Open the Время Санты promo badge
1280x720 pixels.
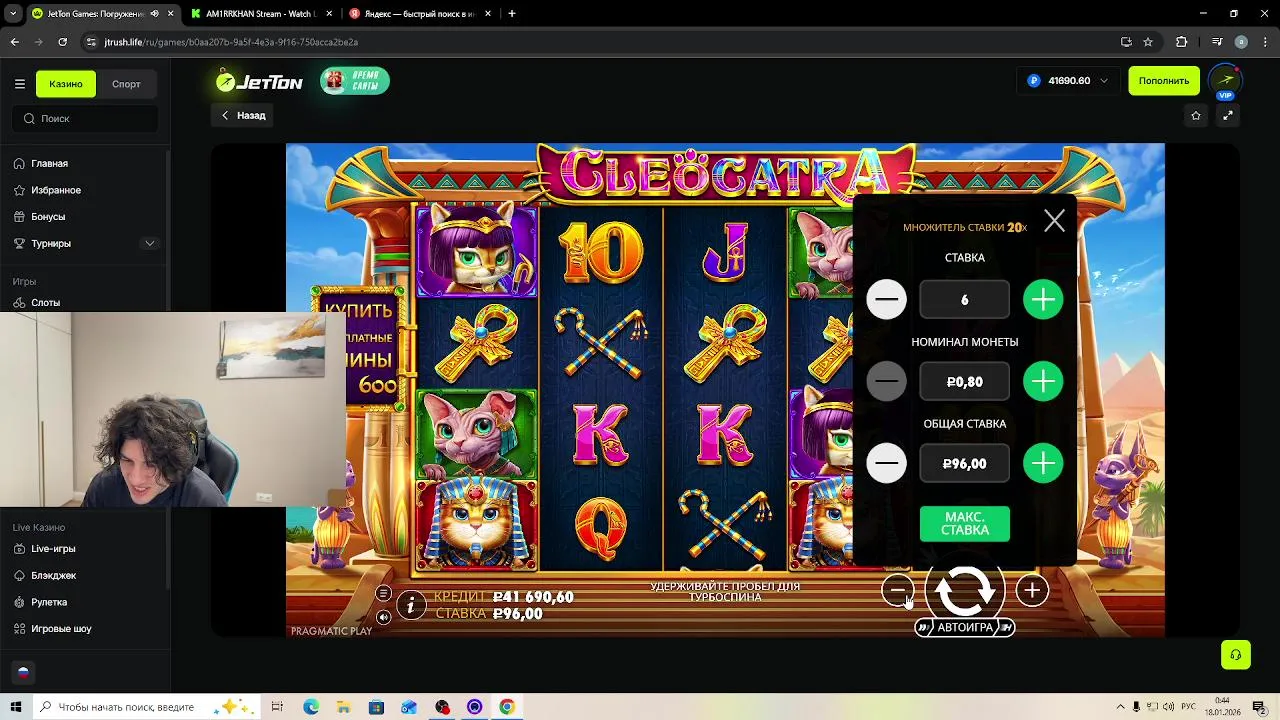click(355, 81)
